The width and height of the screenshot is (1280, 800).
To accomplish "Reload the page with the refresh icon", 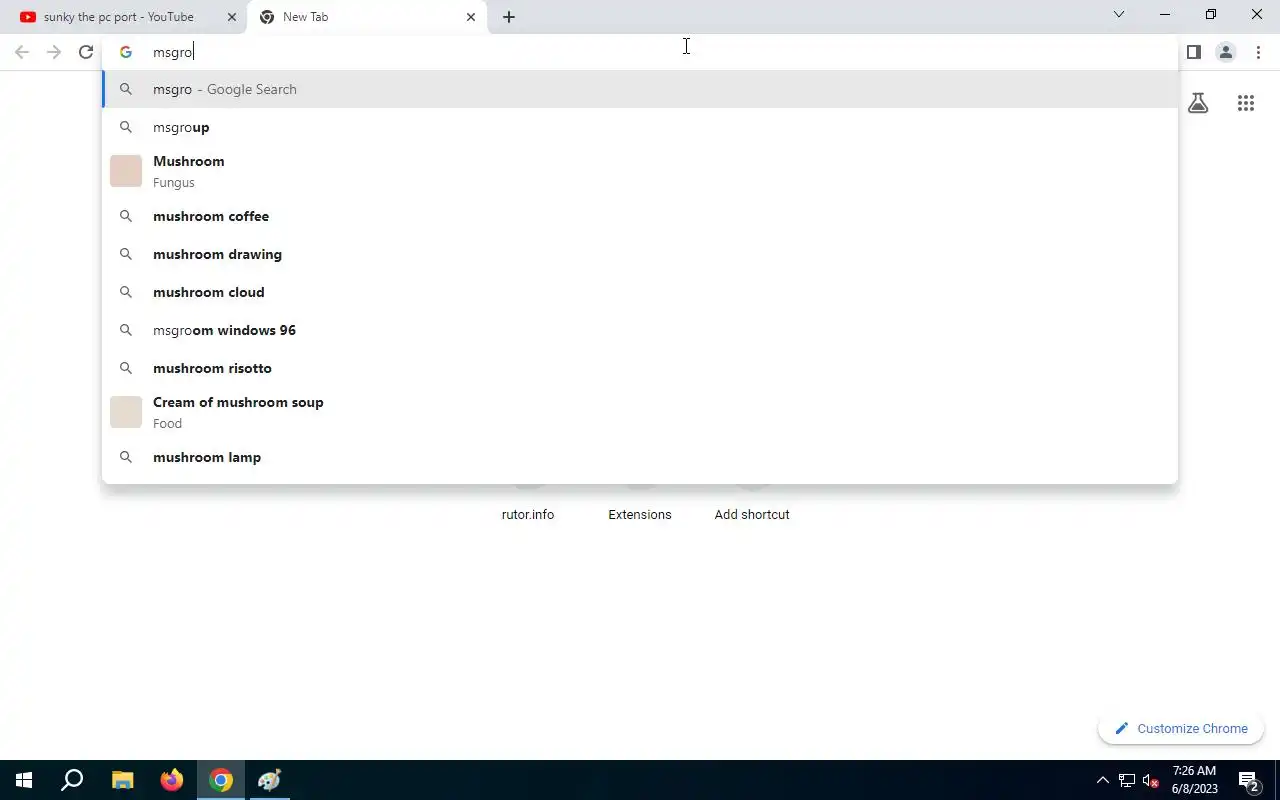I will pos(86,52).
